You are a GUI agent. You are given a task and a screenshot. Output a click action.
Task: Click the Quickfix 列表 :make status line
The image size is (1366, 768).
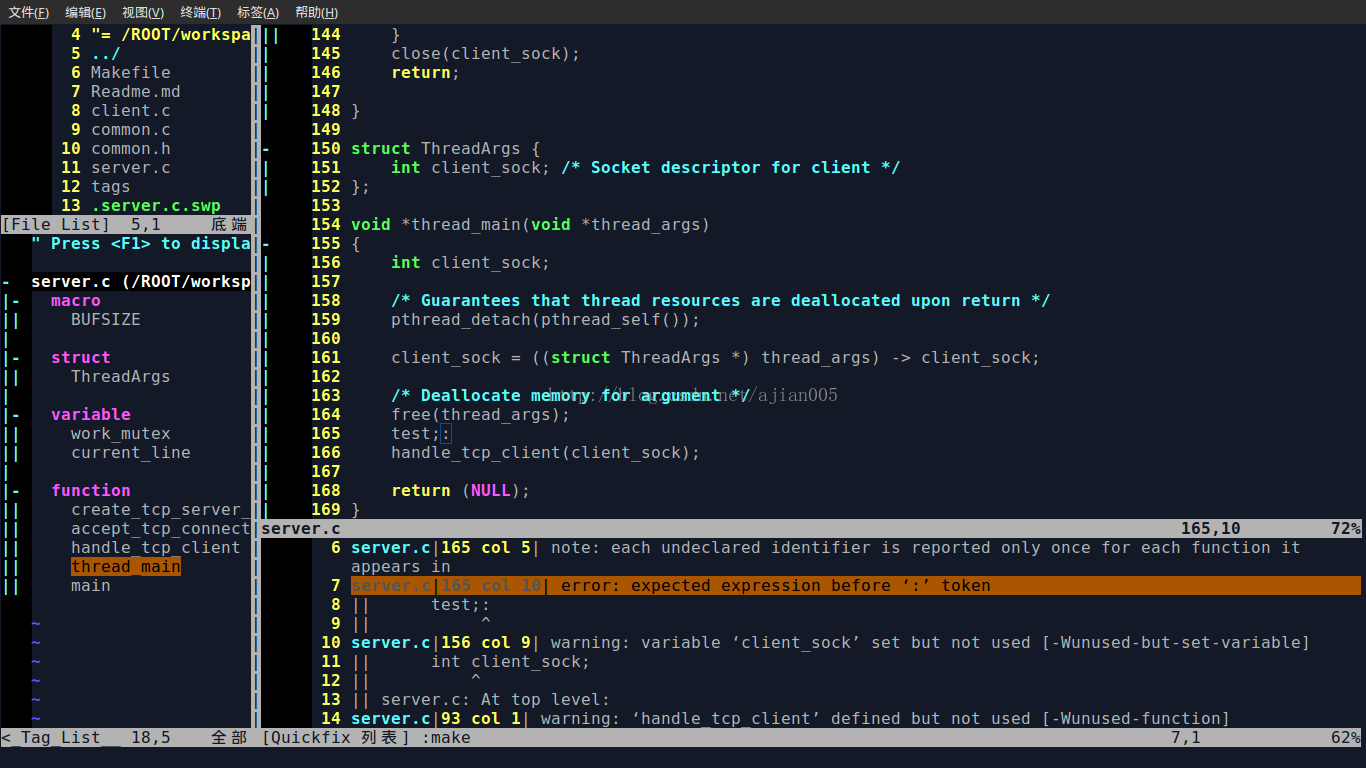811,738
